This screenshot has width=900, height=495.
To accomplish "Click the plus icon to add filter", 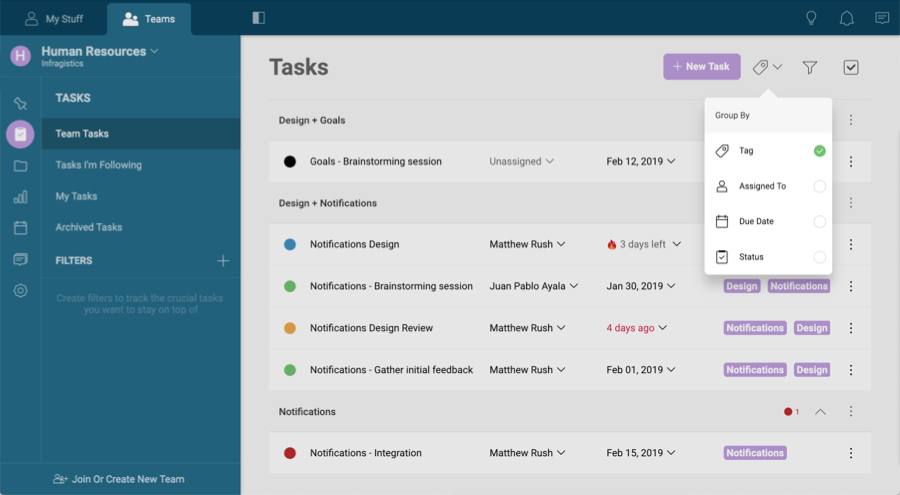I will click(223, 261).
